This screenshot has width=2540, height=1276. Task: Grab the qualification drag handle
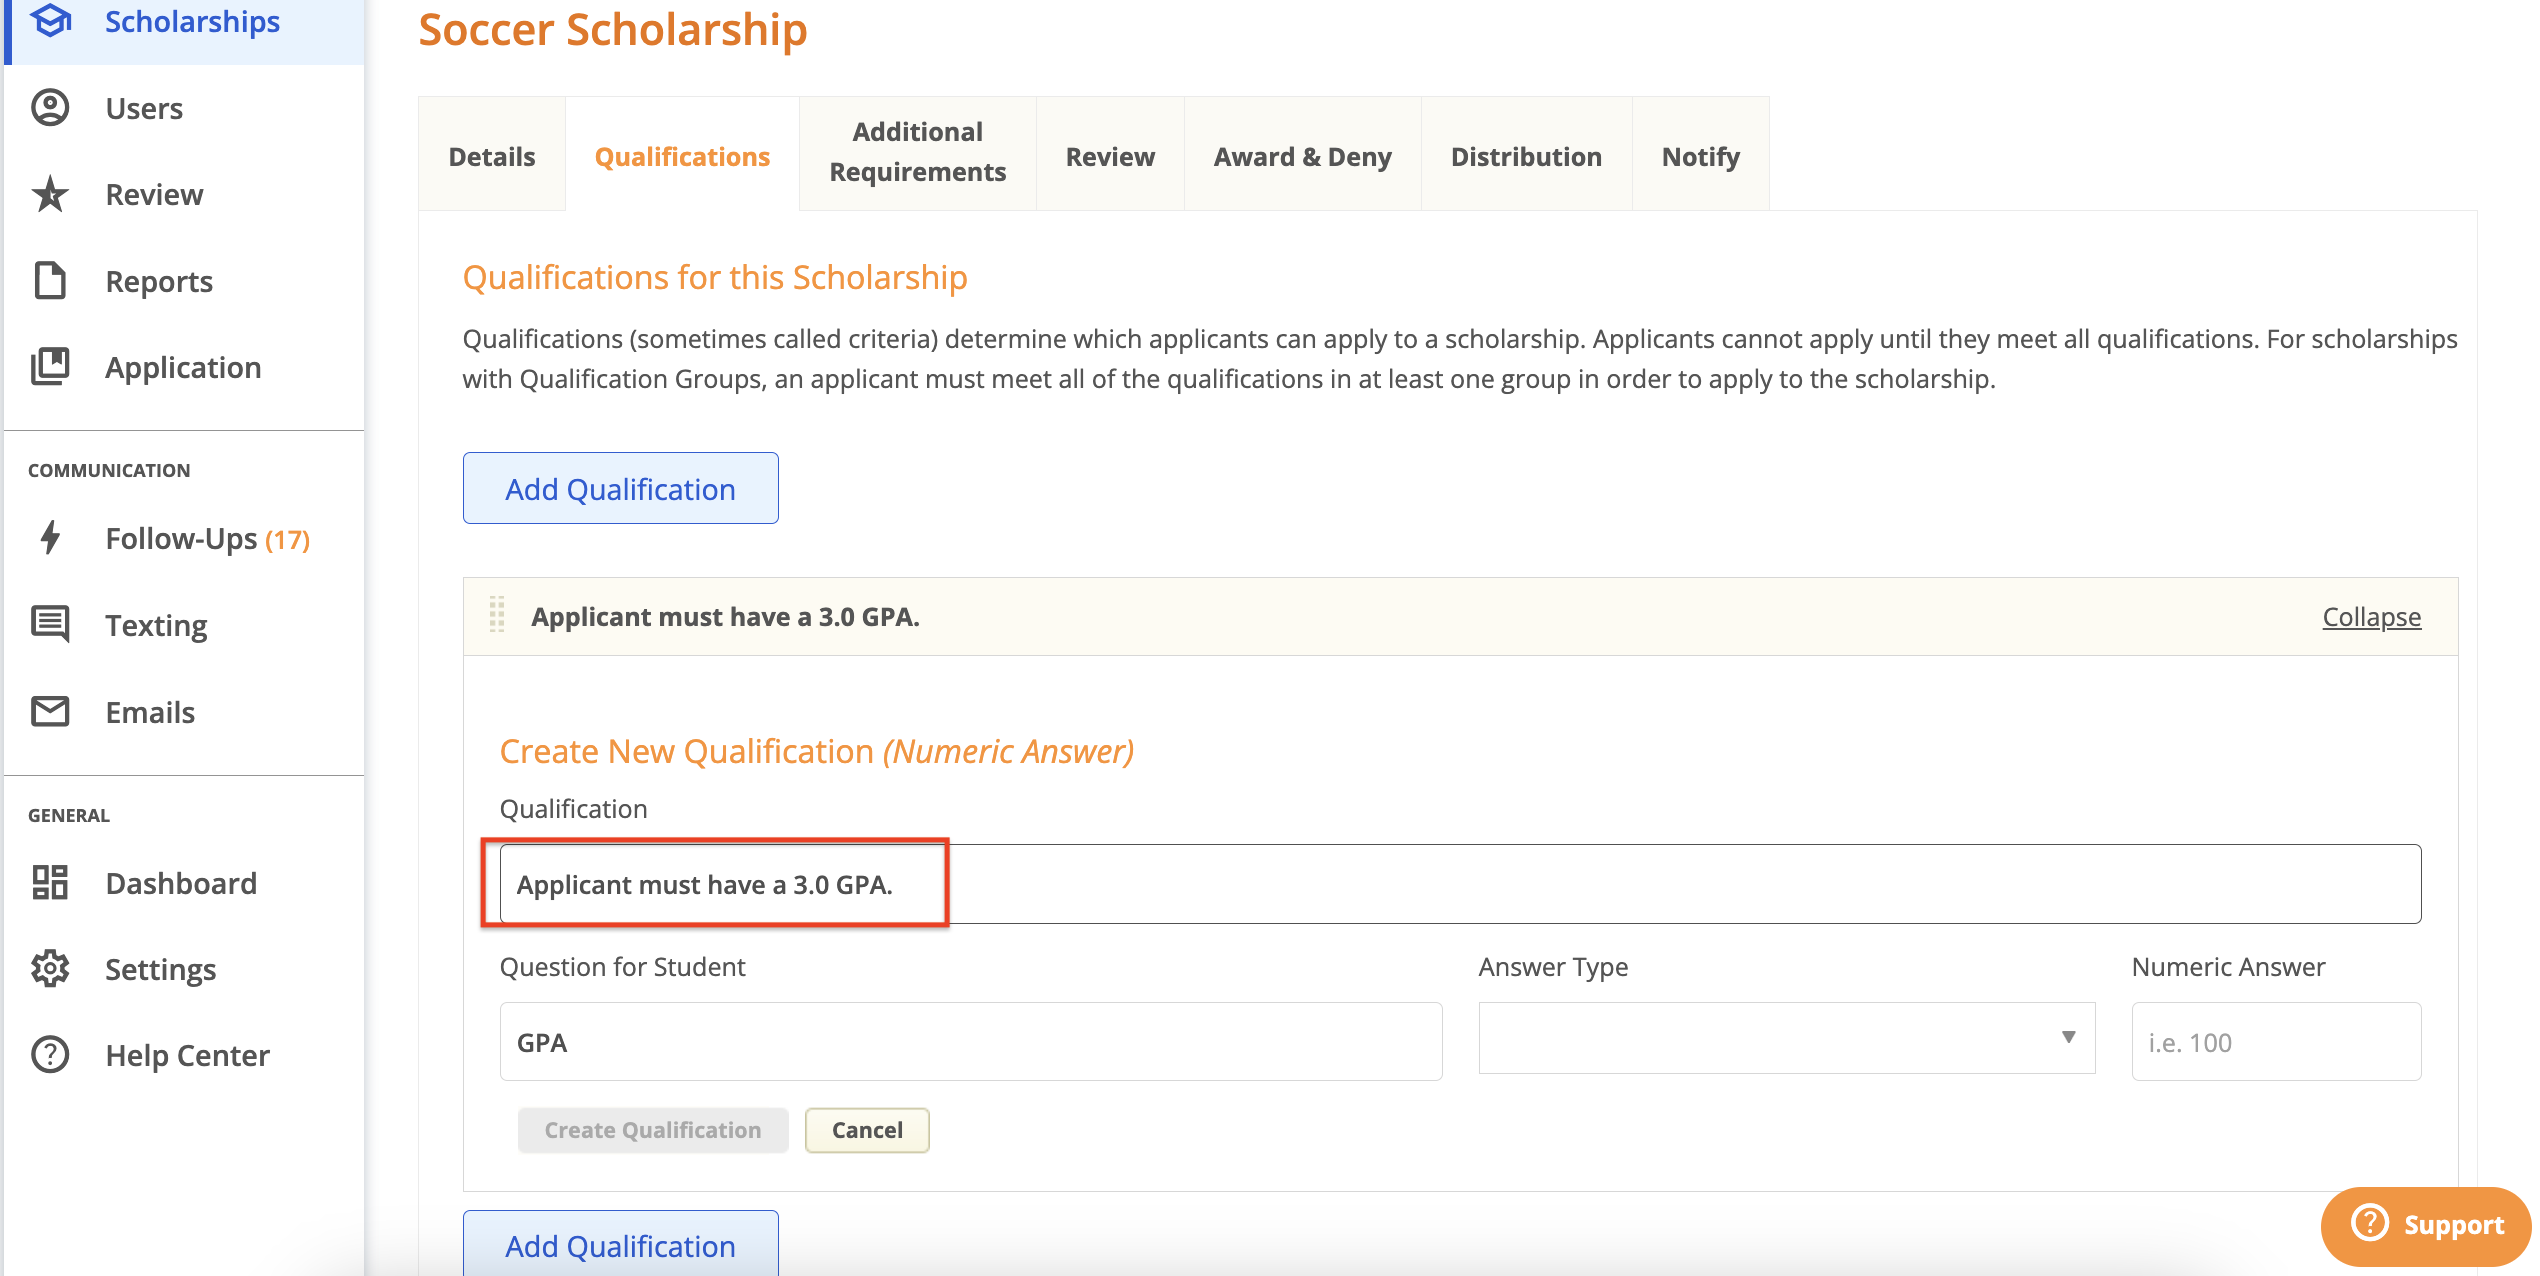click(495, 616)
